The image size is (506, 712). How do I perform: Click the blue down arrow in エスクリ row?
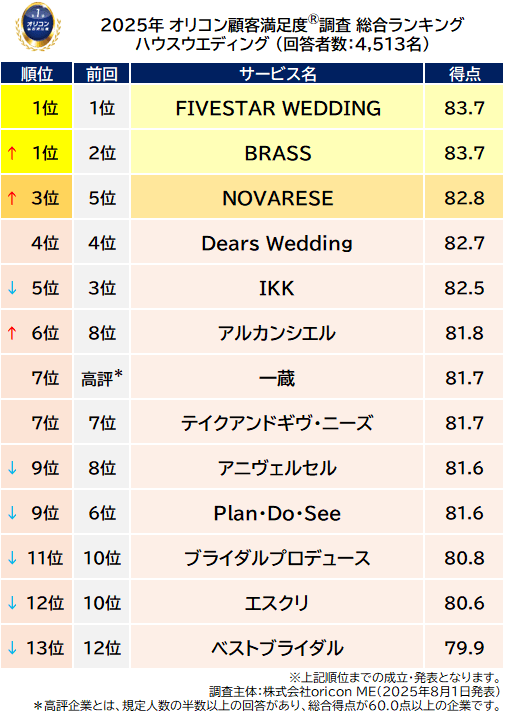pyautogui.click(x=12, y=603)
